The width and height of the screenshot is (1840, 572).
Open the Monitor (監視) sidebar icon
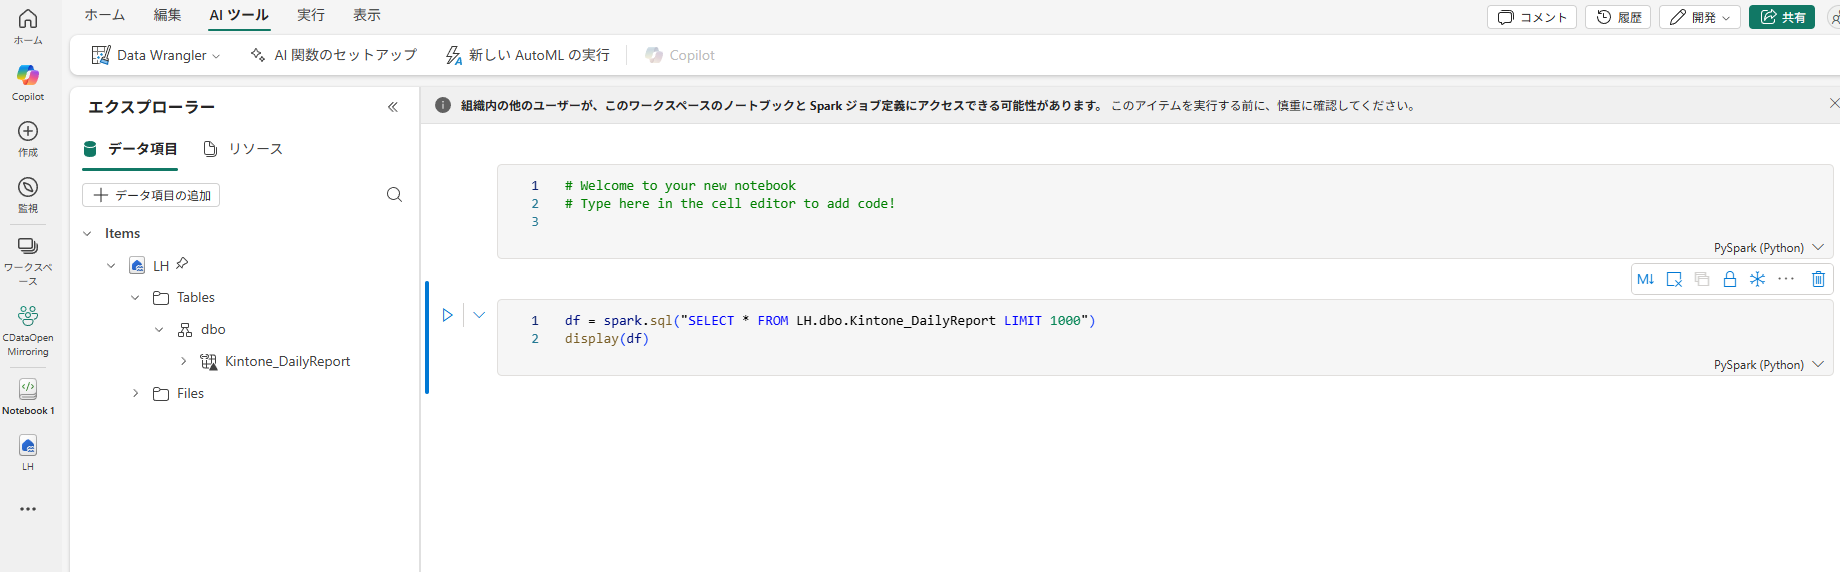pyautogui.click(x=28, y=194)
